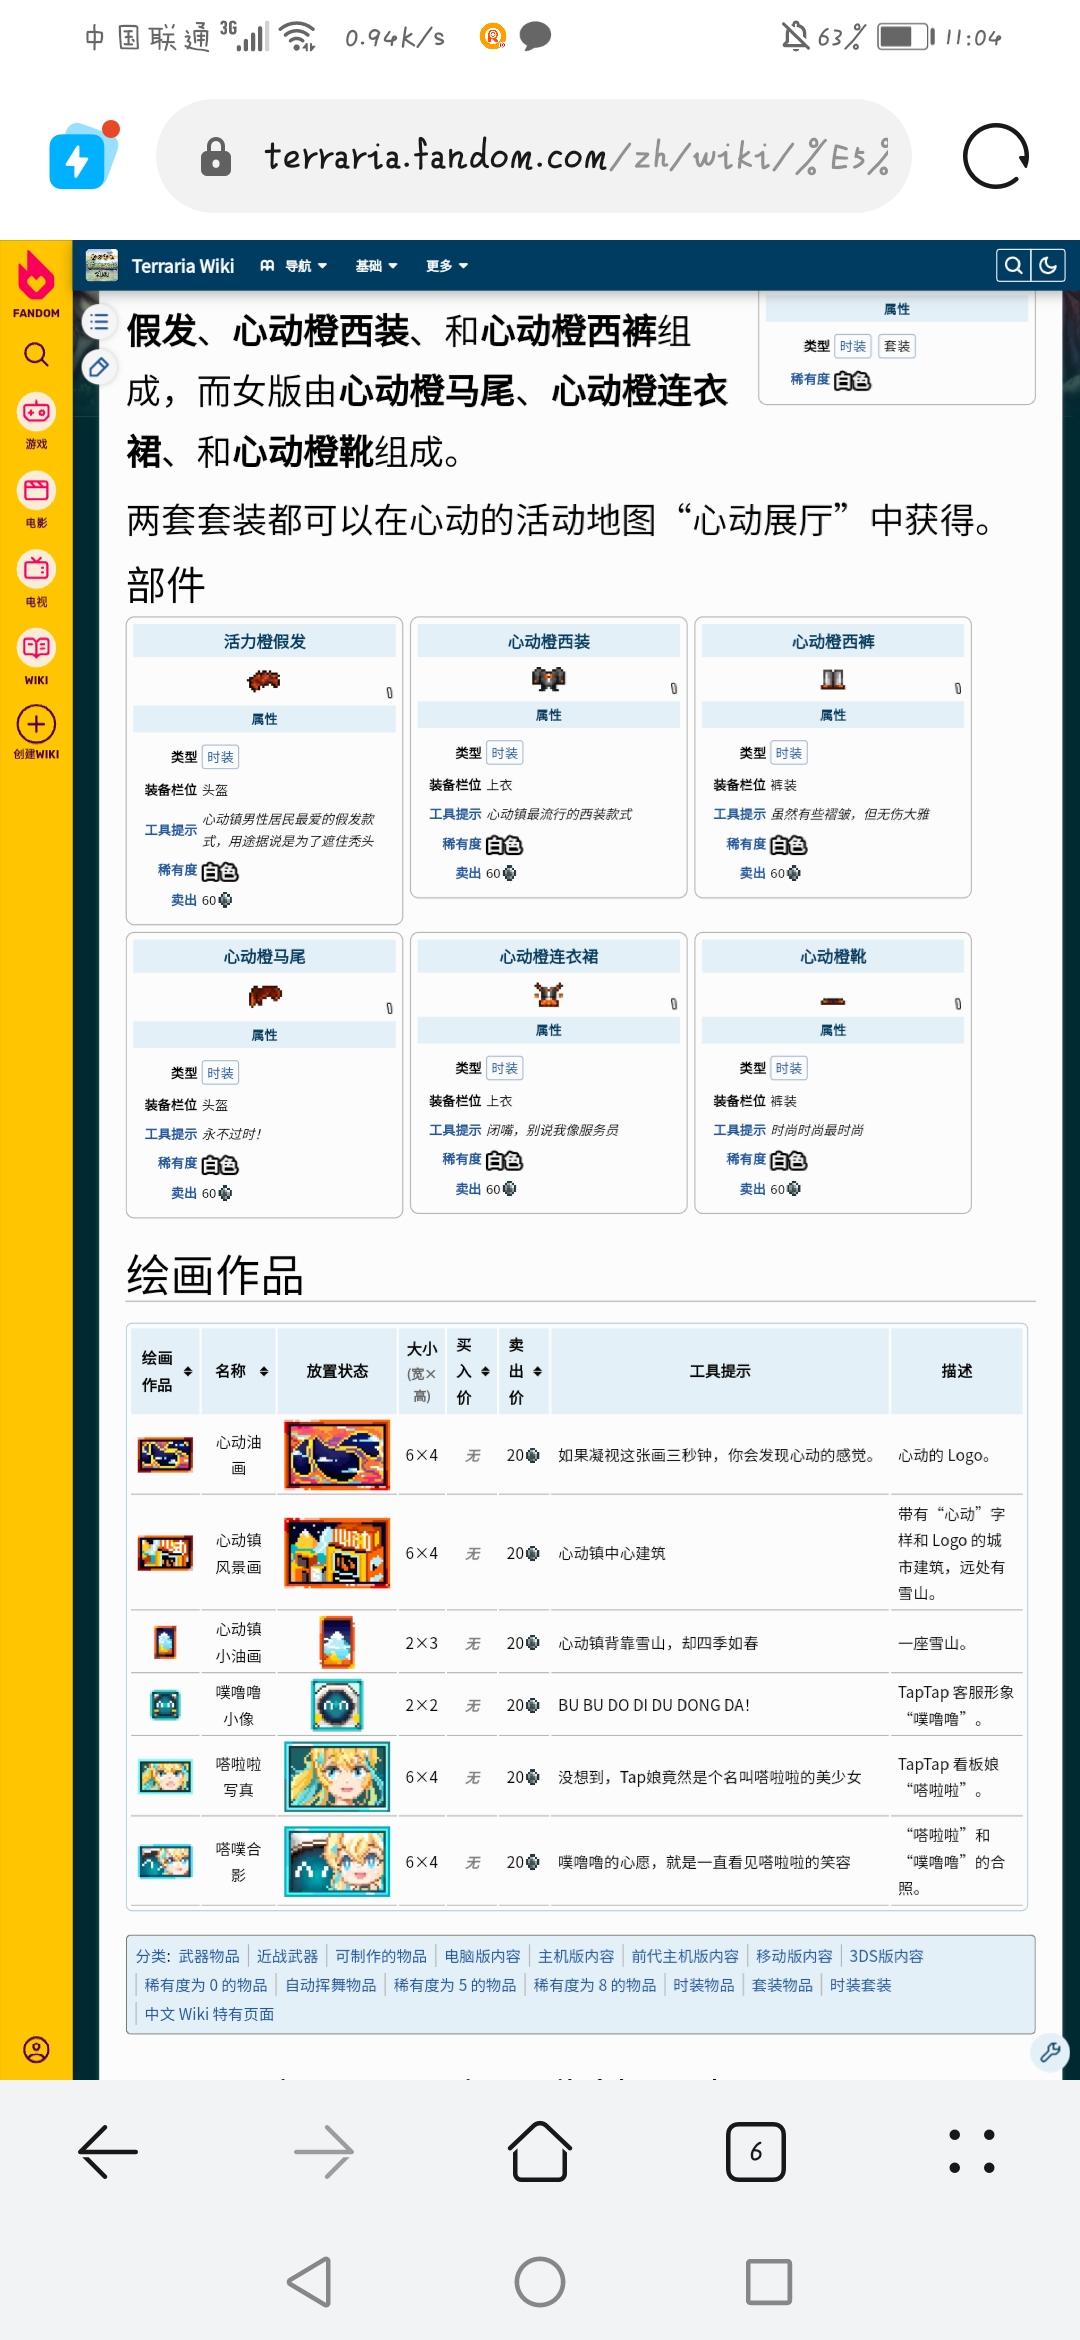The image size is (1080, 2340).
Task: Tap Android home circle
Action: (540, 2282)
